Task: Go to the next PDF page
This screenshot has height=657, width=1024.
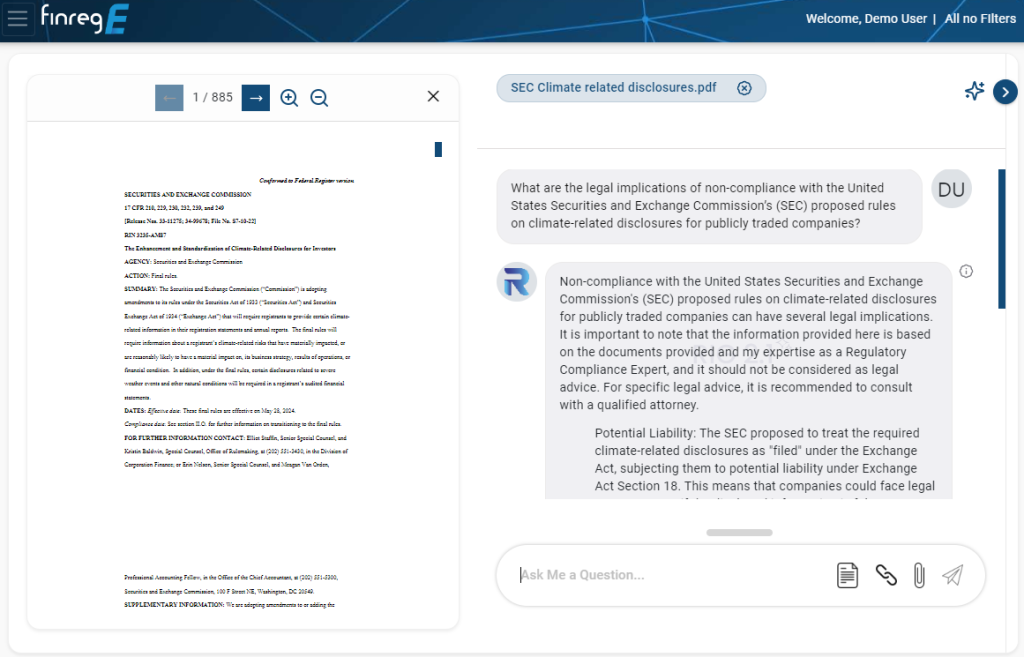Action: point(256,97)
